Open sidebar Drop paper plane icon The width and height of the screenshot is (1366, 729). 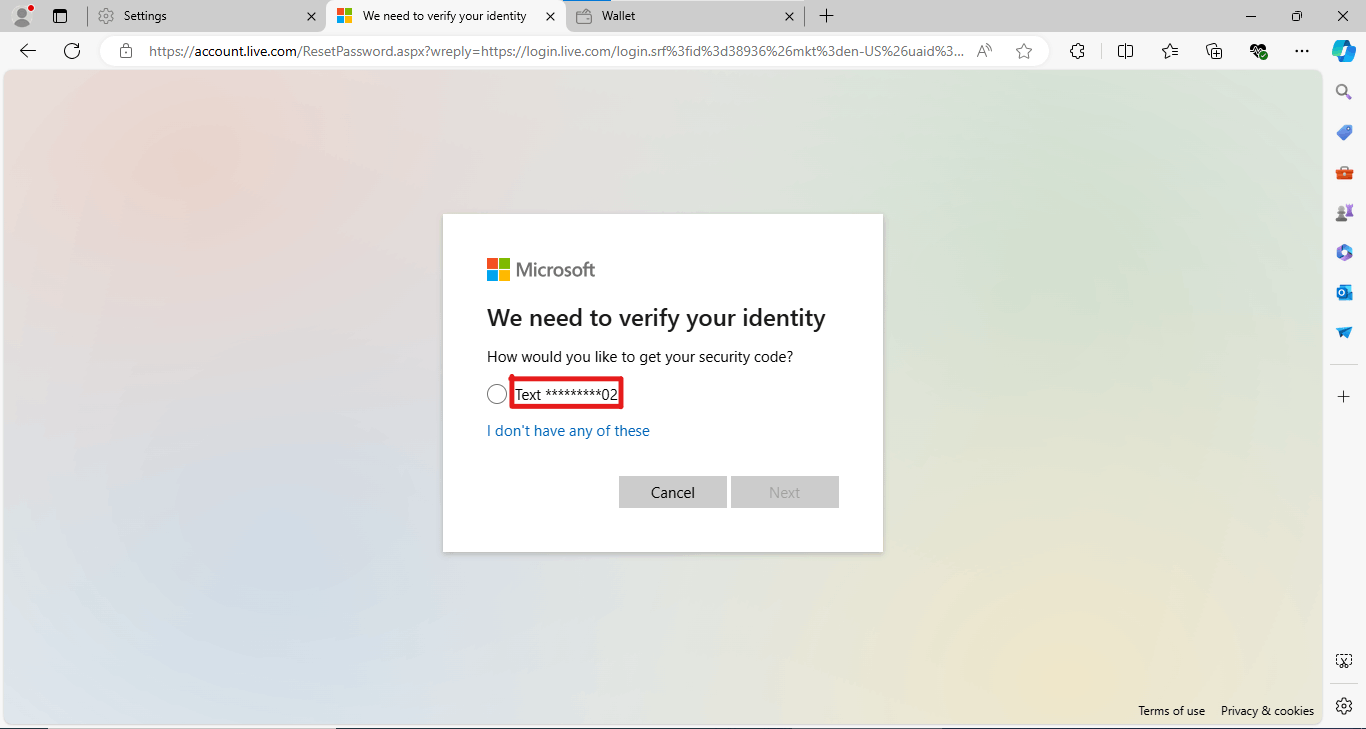(1344, 333)
